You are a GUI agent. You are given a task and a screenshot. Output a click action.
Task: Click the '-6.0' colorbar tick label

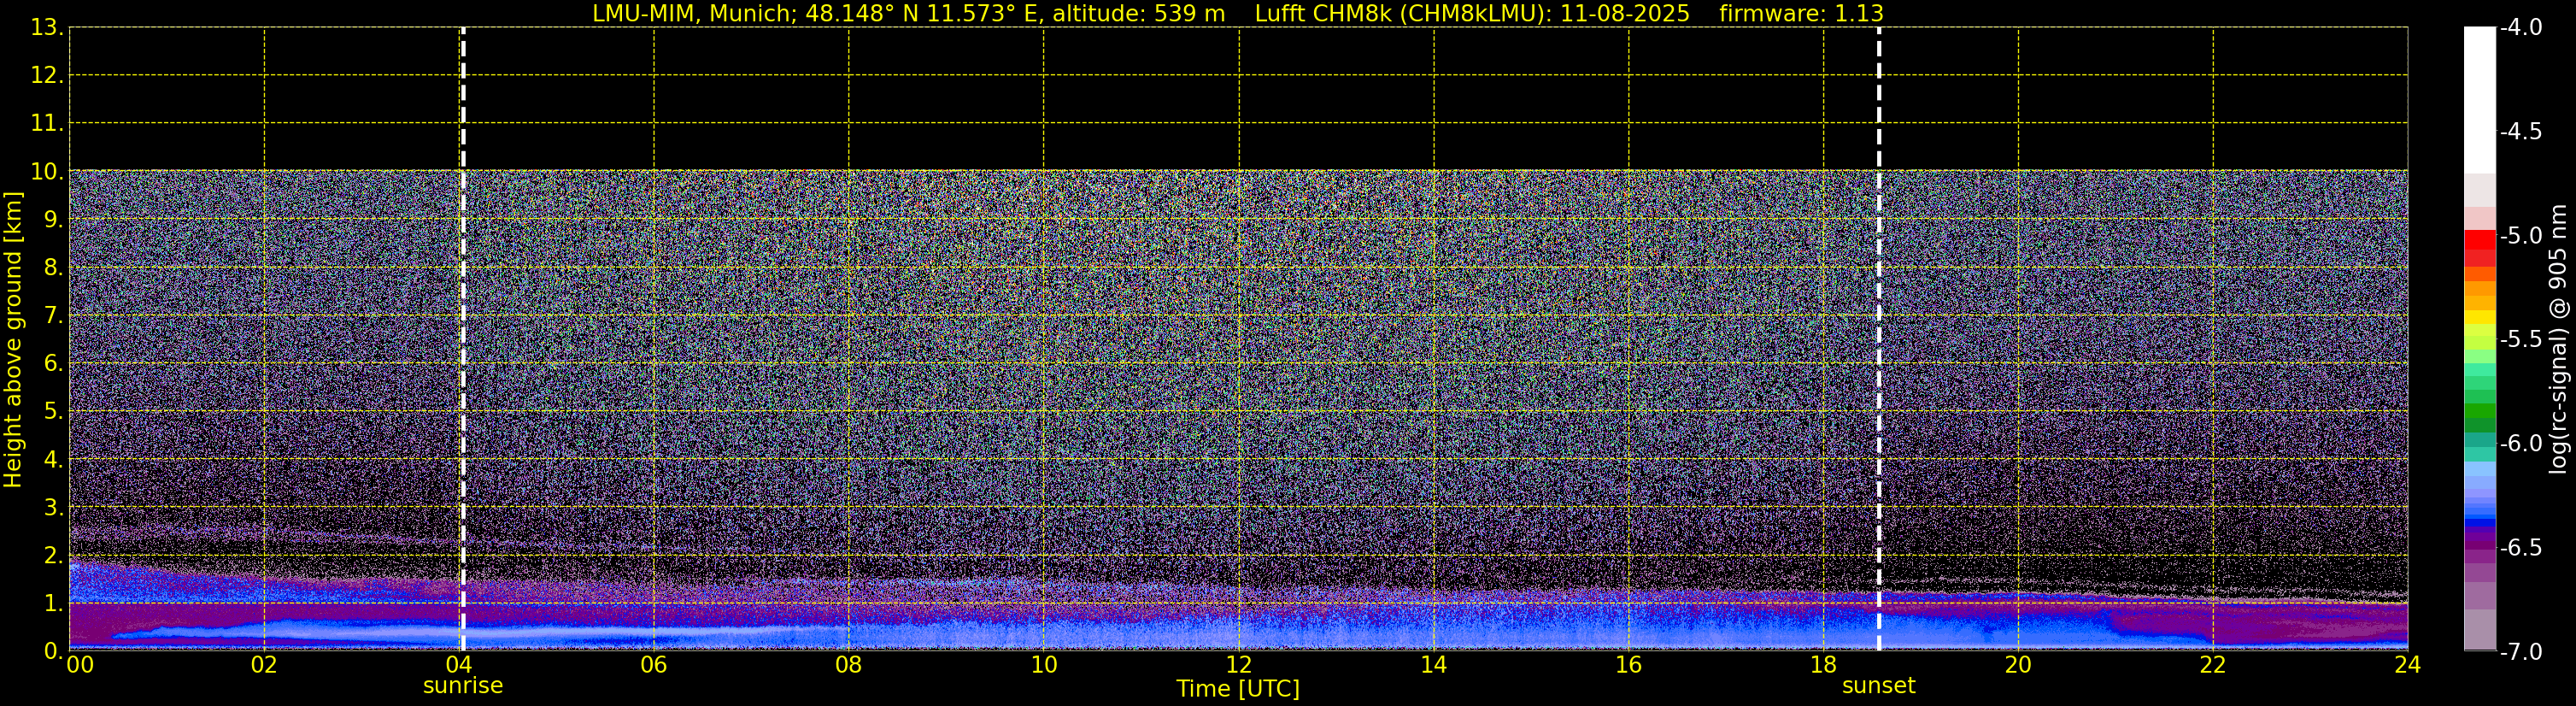pyautogui.click(x=2520, y=444)
